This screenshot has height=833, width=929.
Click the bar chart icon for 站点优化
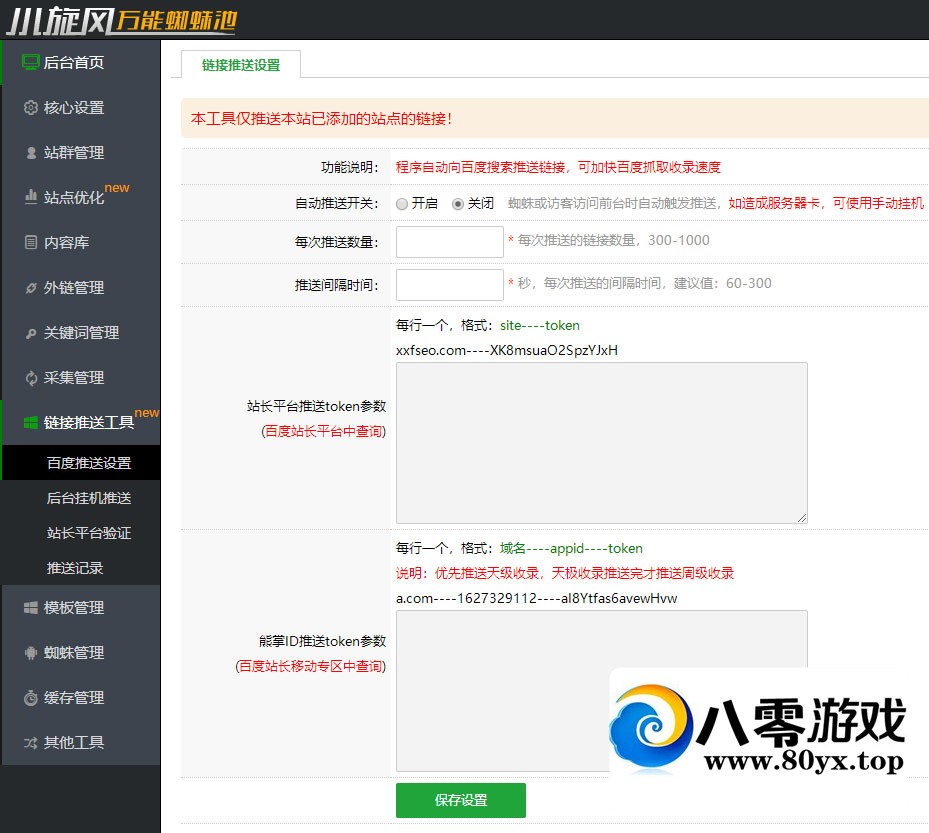click(x=30, y=198)
